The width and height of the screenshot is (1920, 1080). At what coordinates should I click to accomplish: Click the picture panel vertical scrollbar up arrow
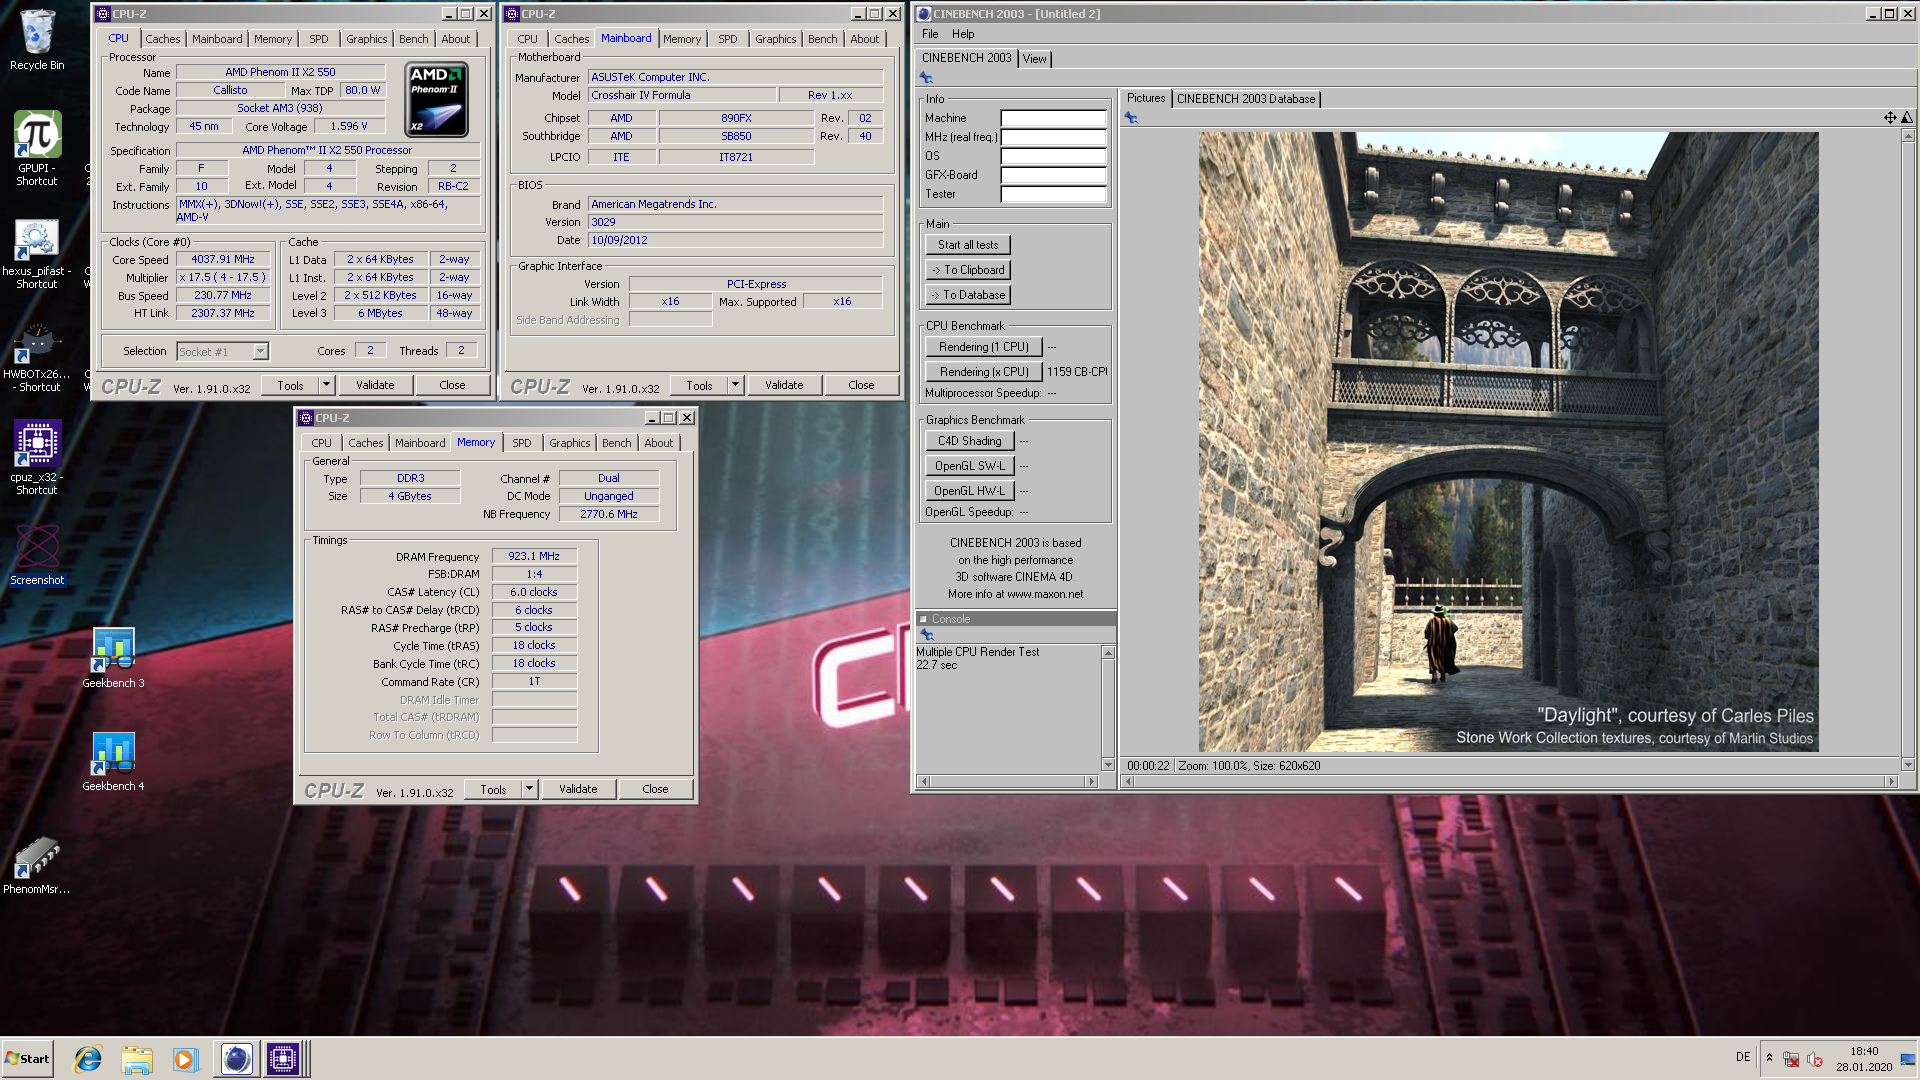coord(1908,136)
